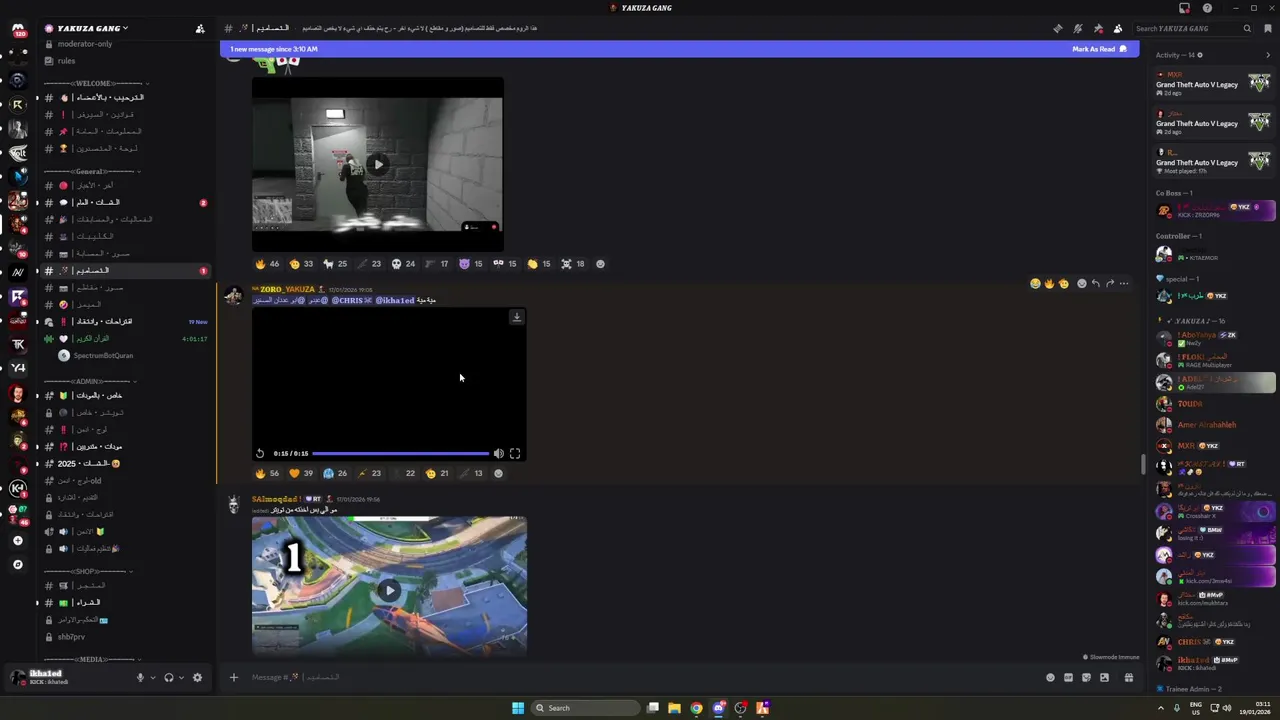Open the KITAEMOR member entry
Viewport: 1280px width, 720px height.
1213,255
